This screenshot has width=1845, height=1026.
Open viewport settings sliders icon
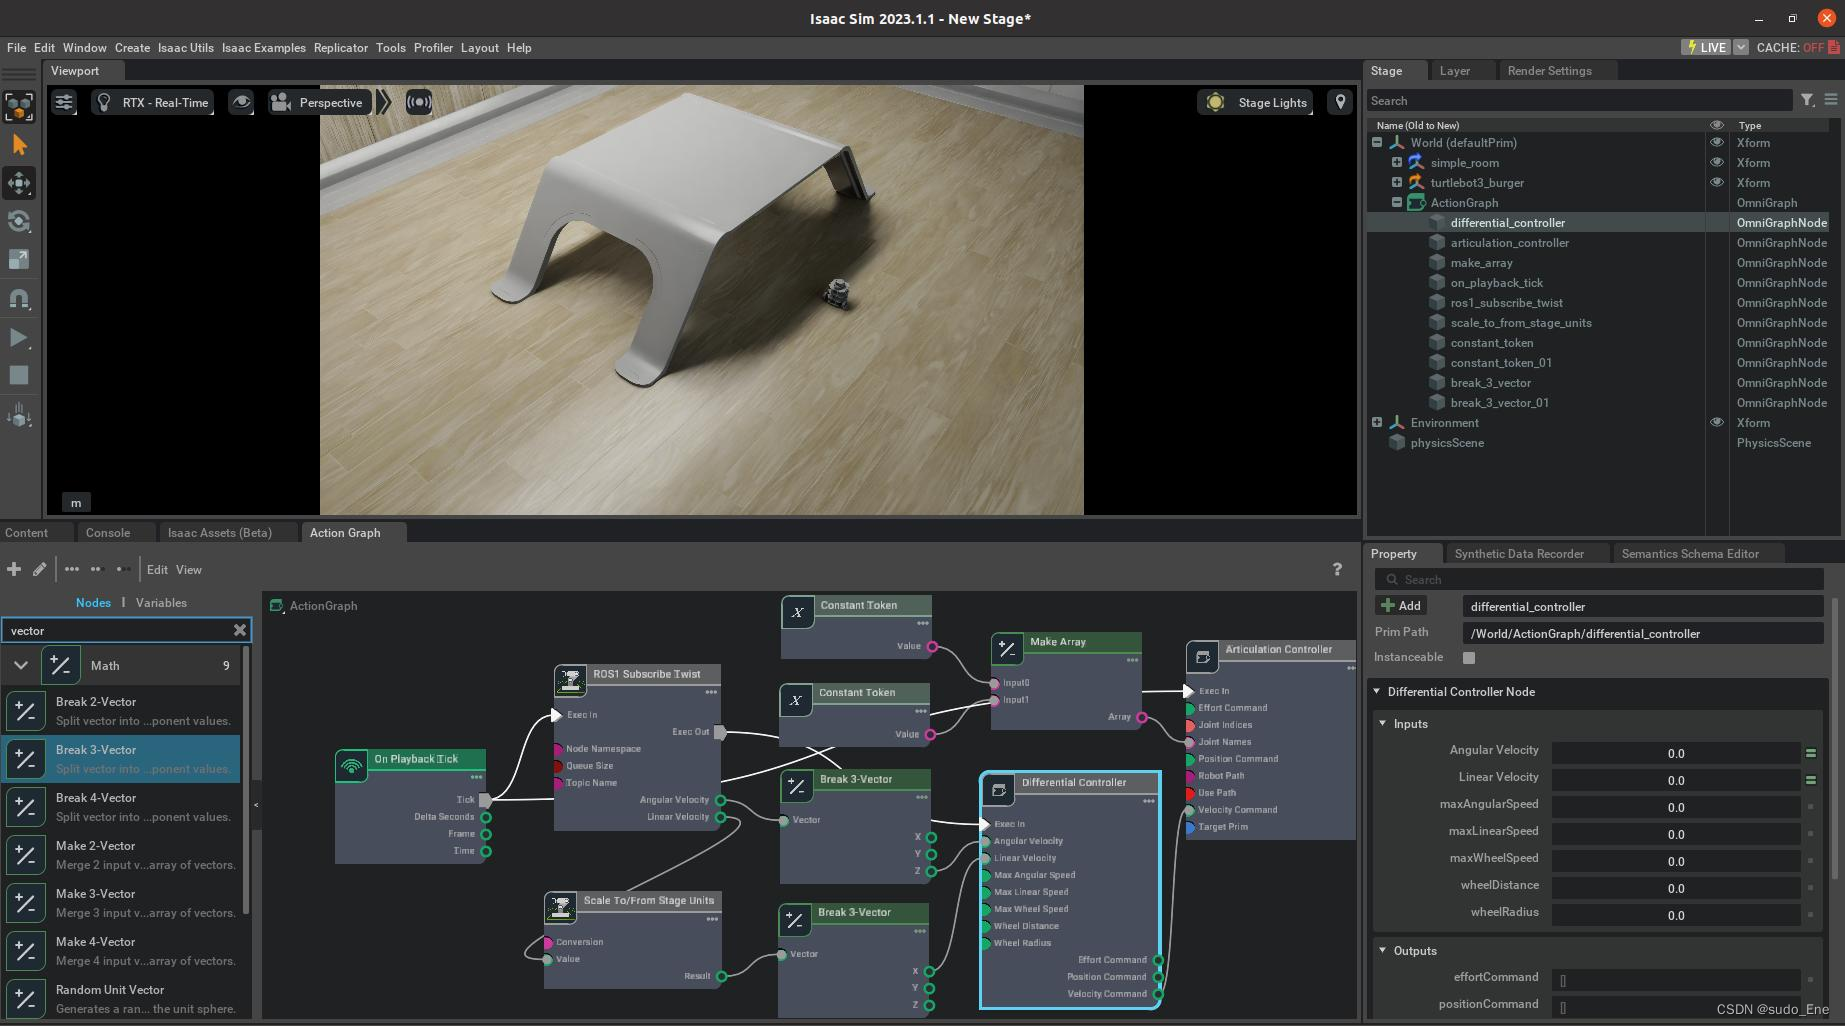point(64,102)
